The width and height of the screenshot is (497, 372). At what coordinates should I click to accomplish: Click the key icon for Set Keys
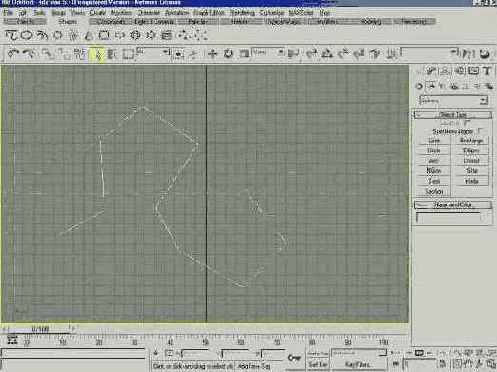tap(294, 358)
